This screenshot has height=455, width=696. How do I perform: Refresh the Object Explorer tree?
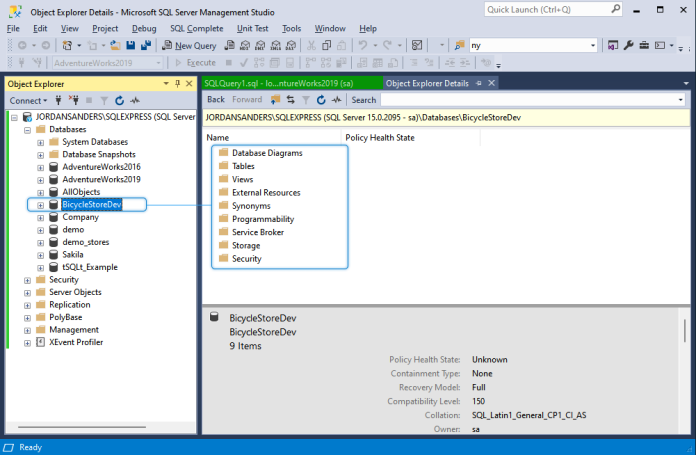point(119,100)
